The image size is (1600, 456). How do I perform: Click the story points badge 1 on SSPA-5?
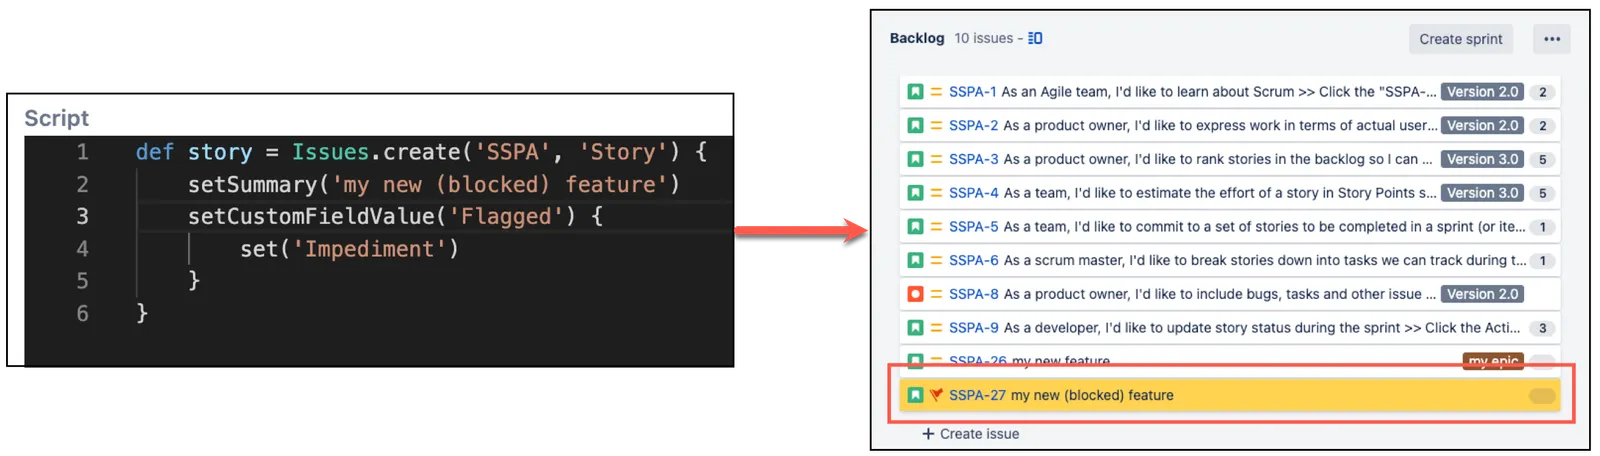coord(1542,227)
